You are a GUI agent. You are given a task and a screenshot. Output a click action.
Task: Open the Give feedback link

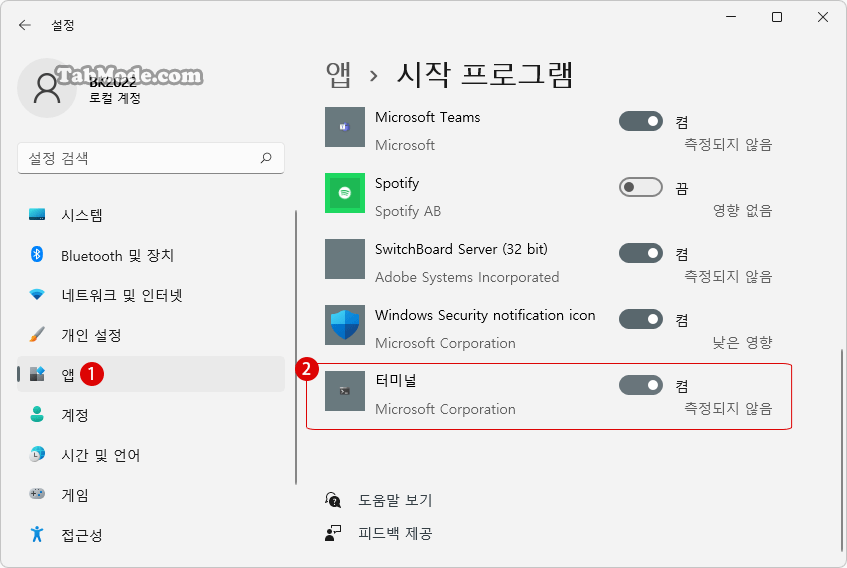coord(395,533)
